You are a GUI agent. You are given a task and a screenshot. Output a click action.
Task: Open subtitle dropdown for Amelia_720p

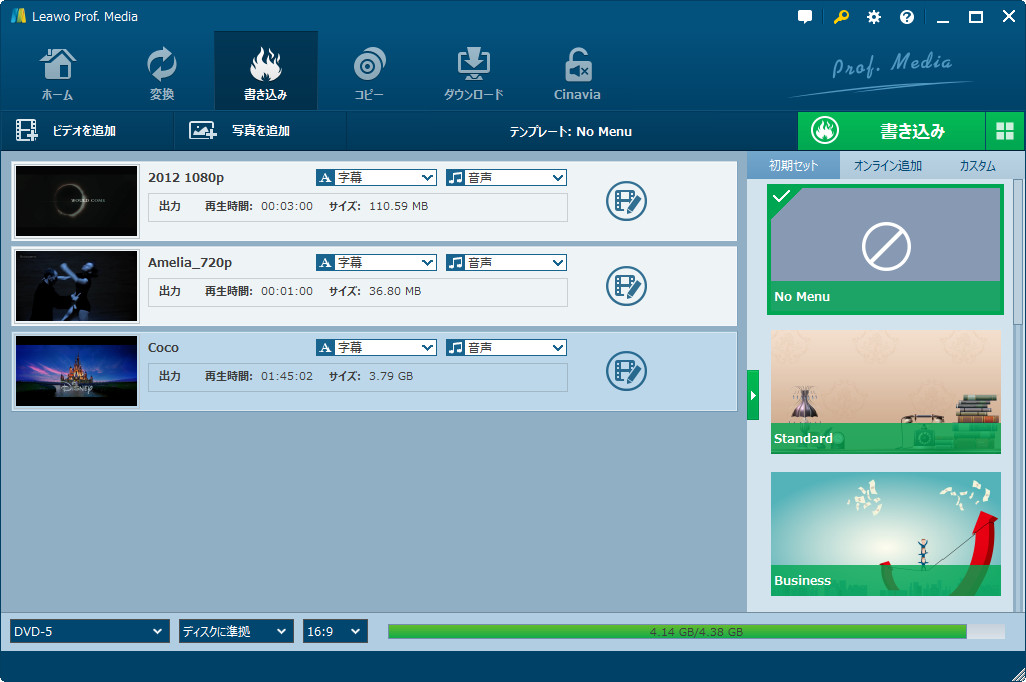tap(376, 262)
